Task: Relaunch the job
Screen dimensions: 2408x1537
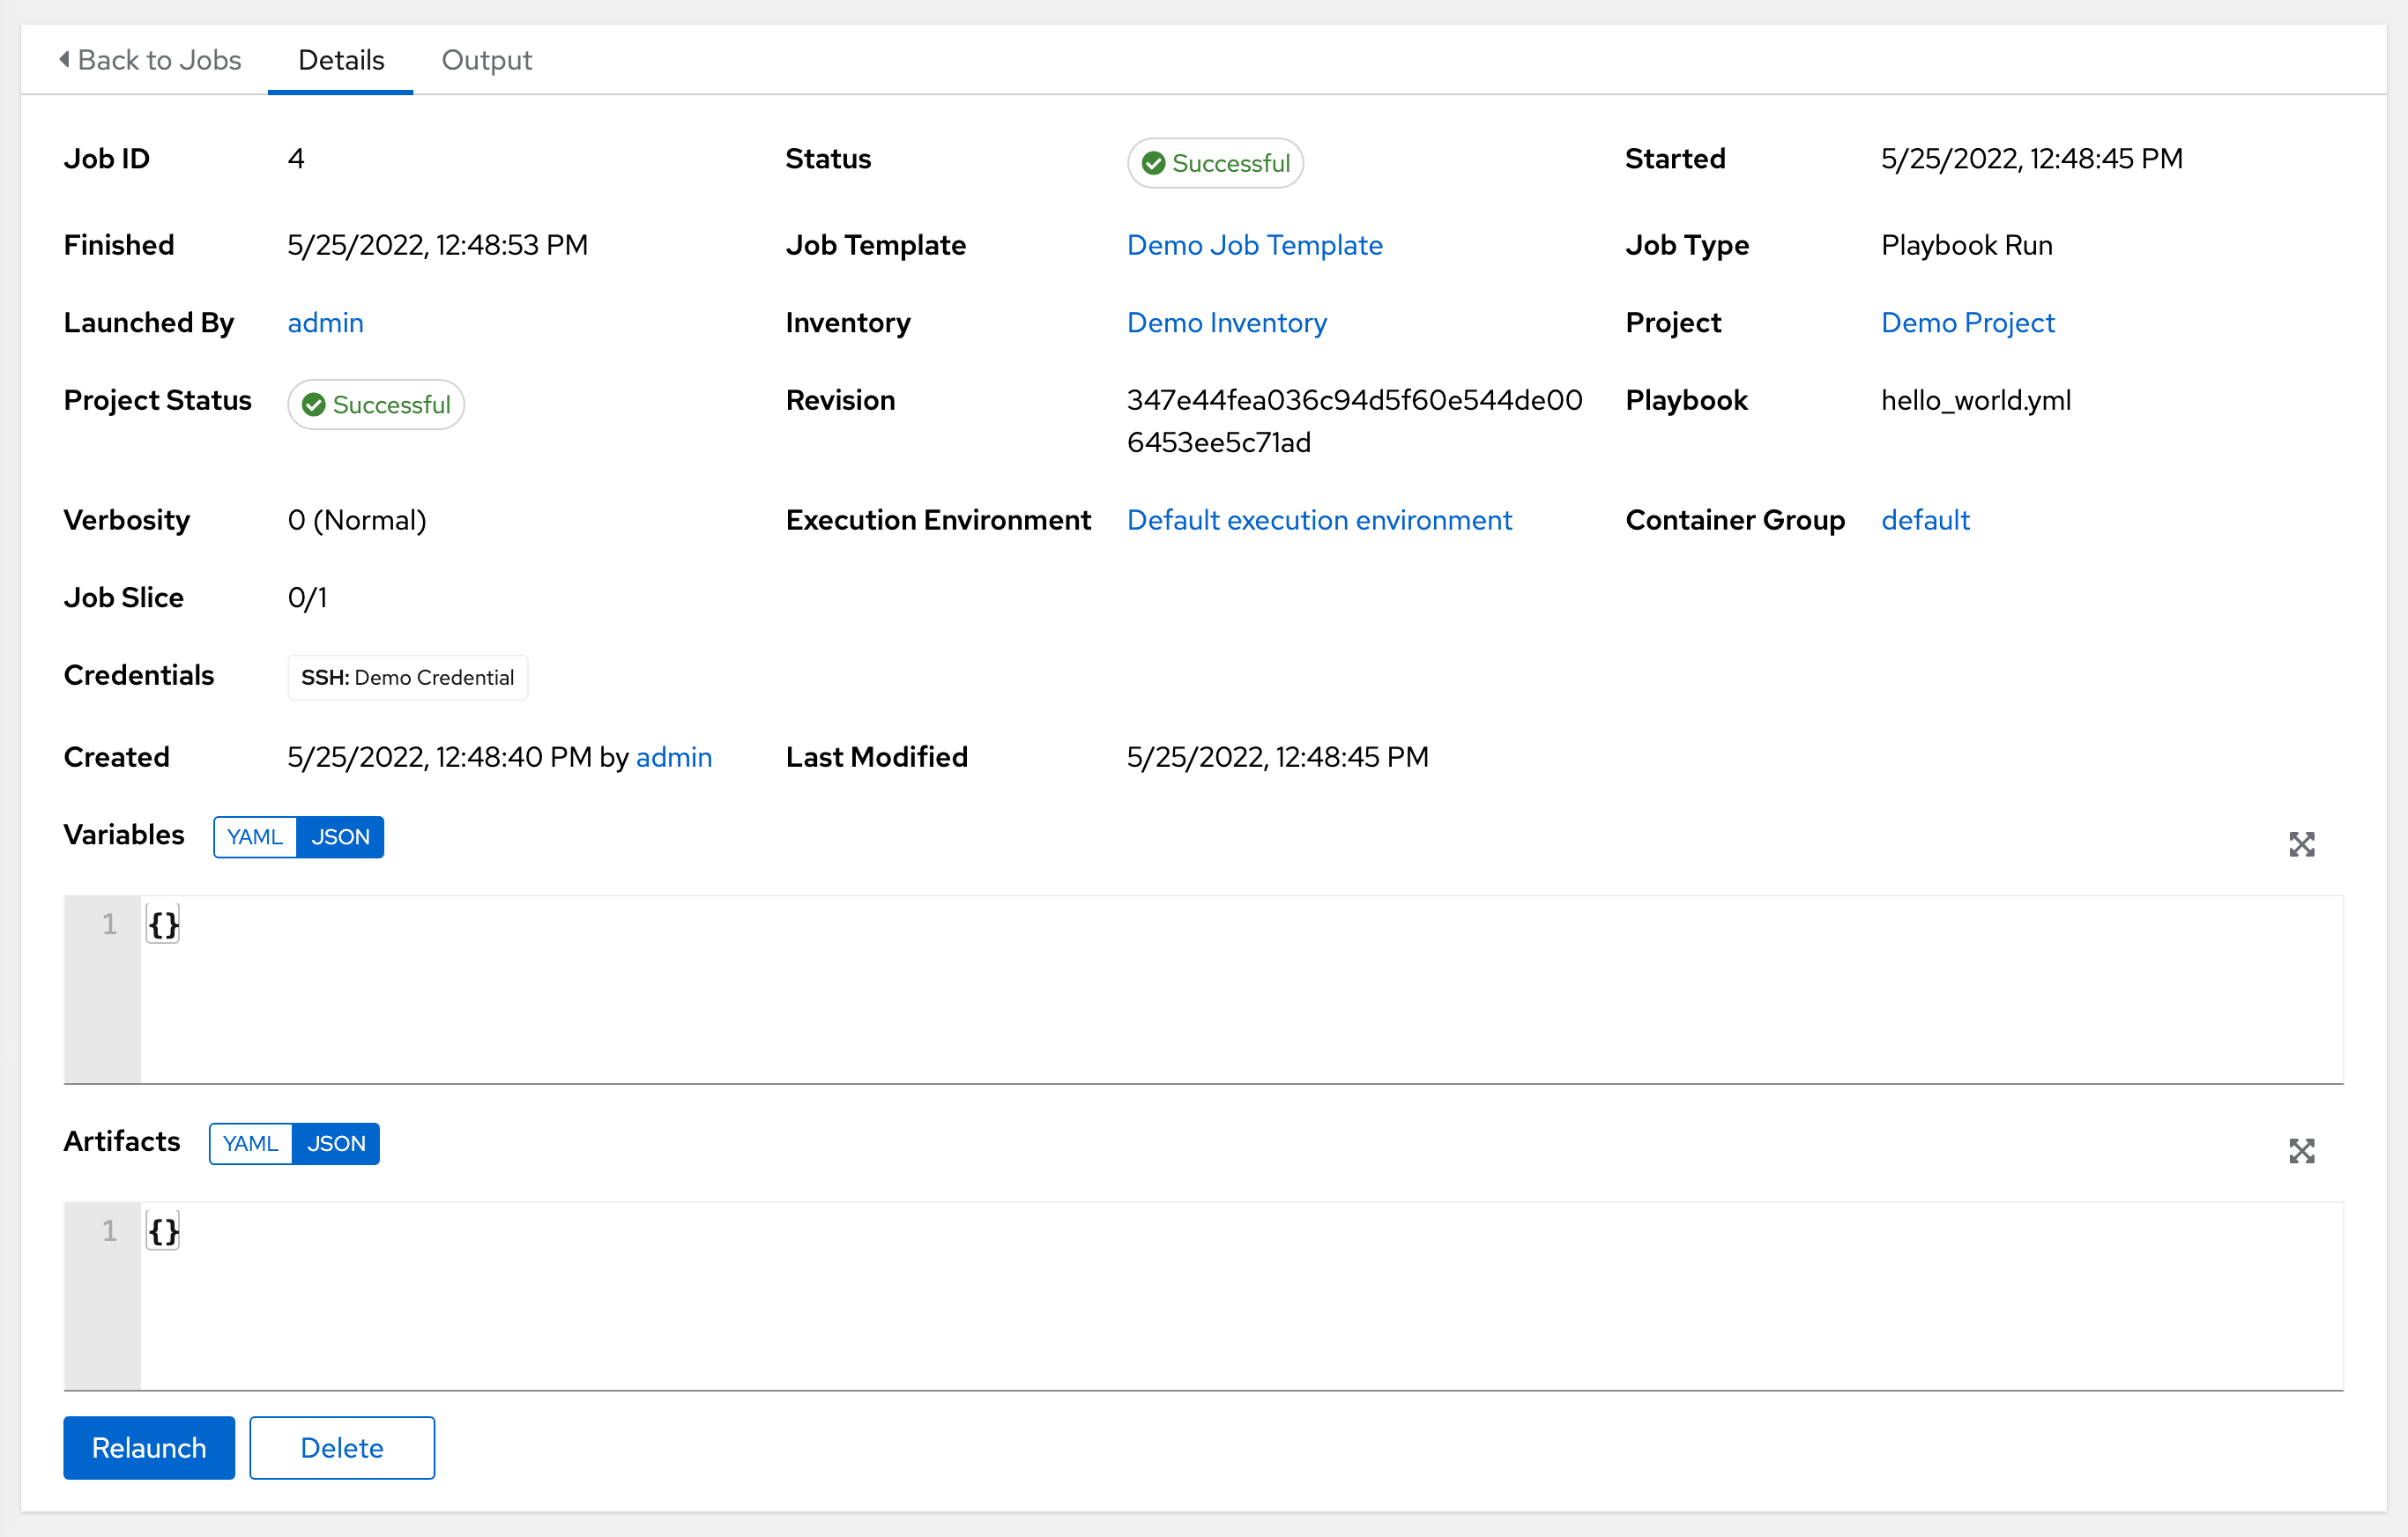Action: pyautogui.click(x=148, y=1447)
